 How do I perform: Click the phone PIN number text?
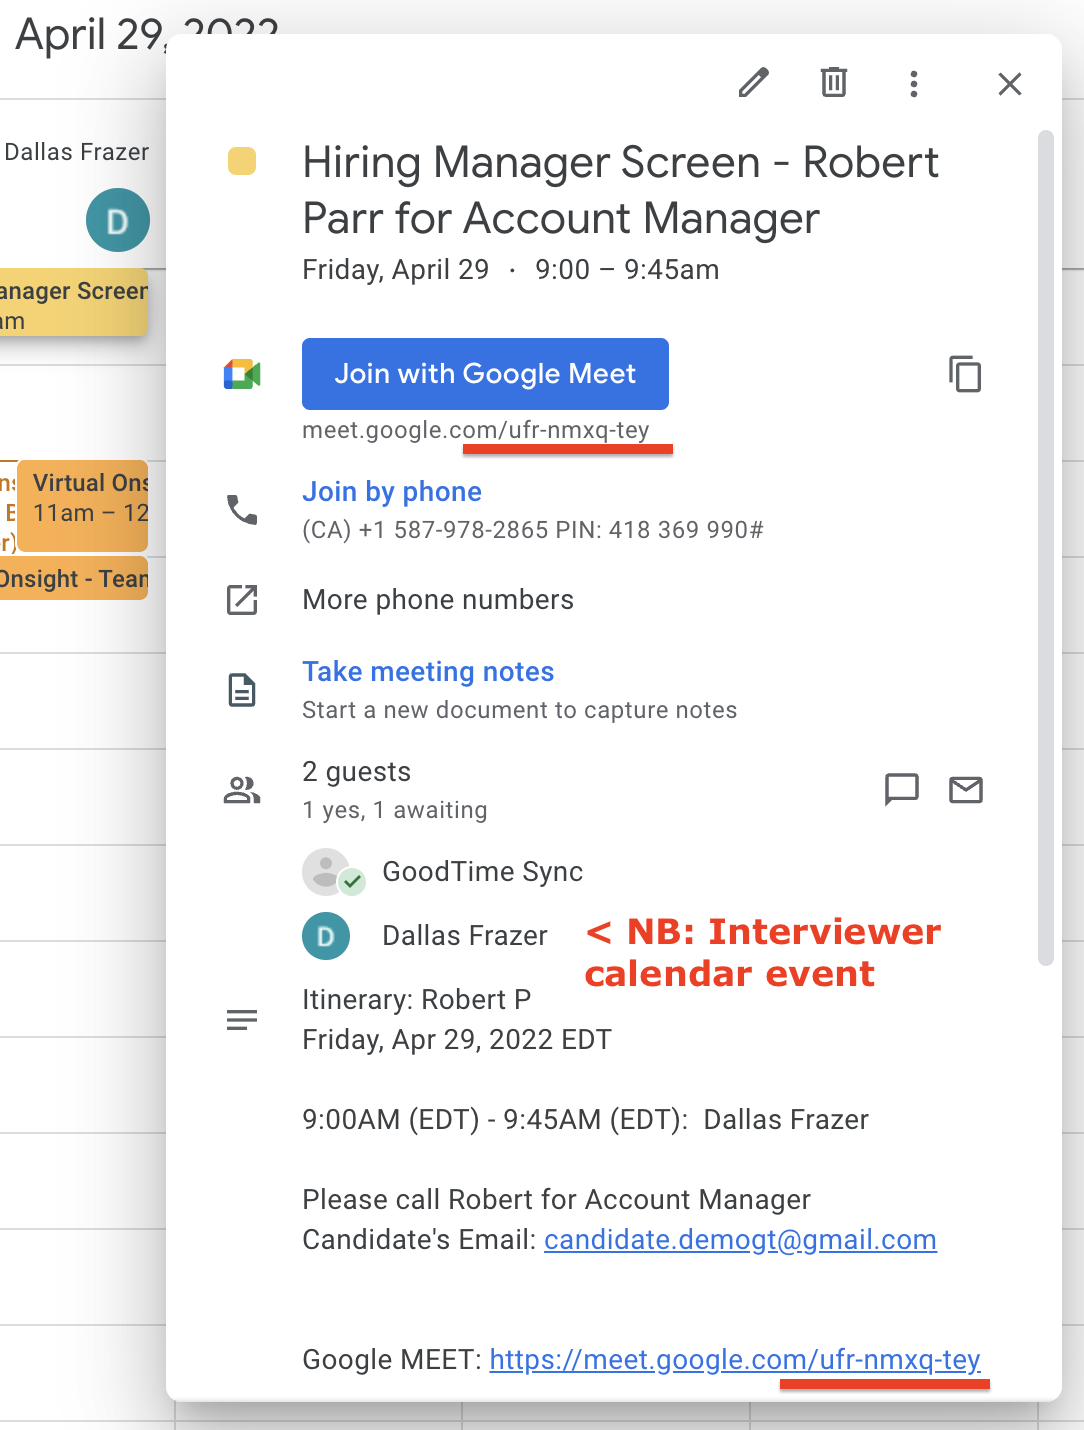pos(660,530)
